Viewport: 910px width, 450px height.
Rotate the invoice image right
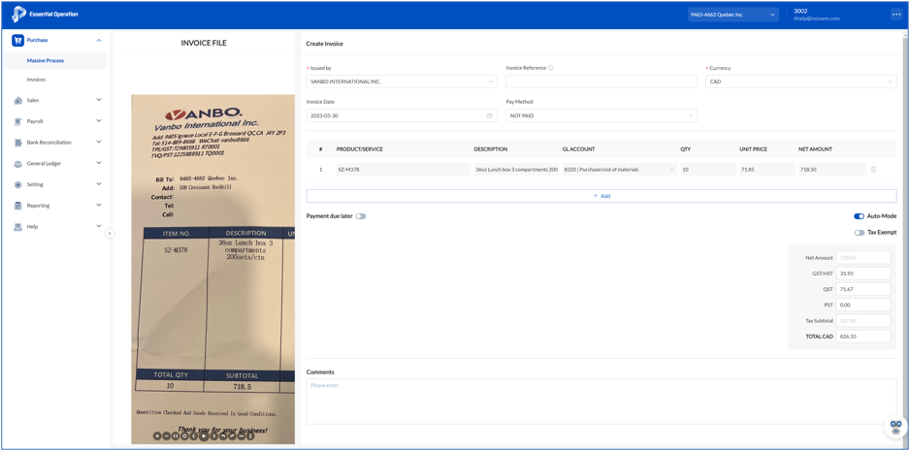click(232, 436)
